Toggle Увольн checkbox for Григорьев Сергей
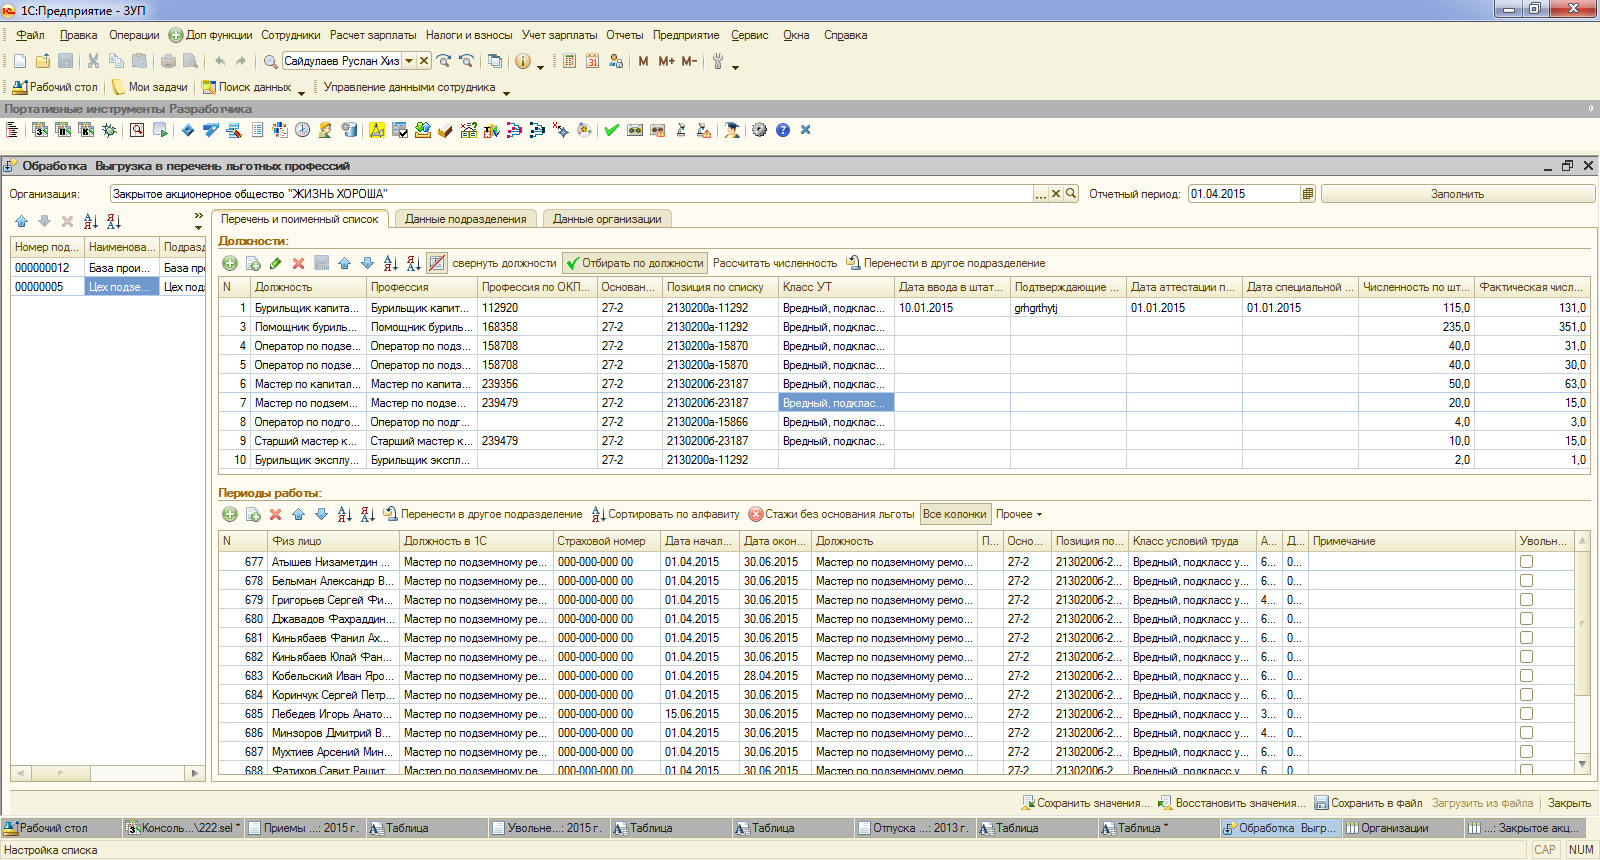Viewport: 1600px width, 860px height. tap(1526, 600)
